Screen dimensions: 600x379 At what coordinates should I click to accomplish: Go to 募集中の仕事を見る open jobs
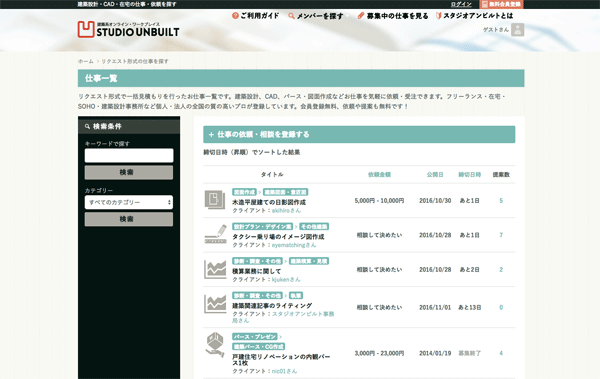393,16
